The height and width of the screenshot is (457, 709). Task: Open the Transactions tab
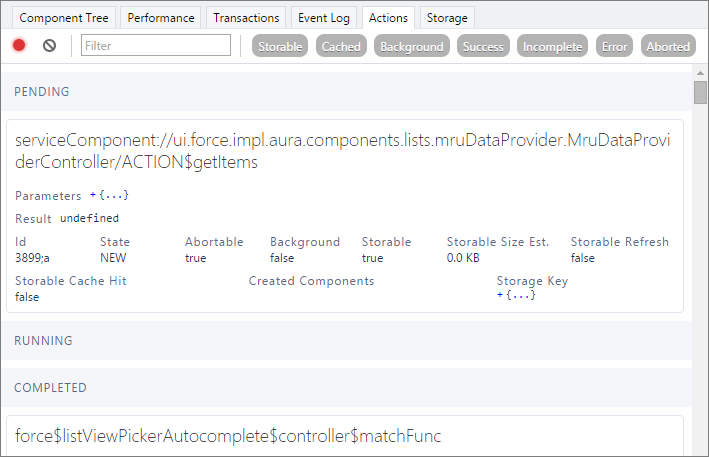pyautogui.click(x=246, y=18)
